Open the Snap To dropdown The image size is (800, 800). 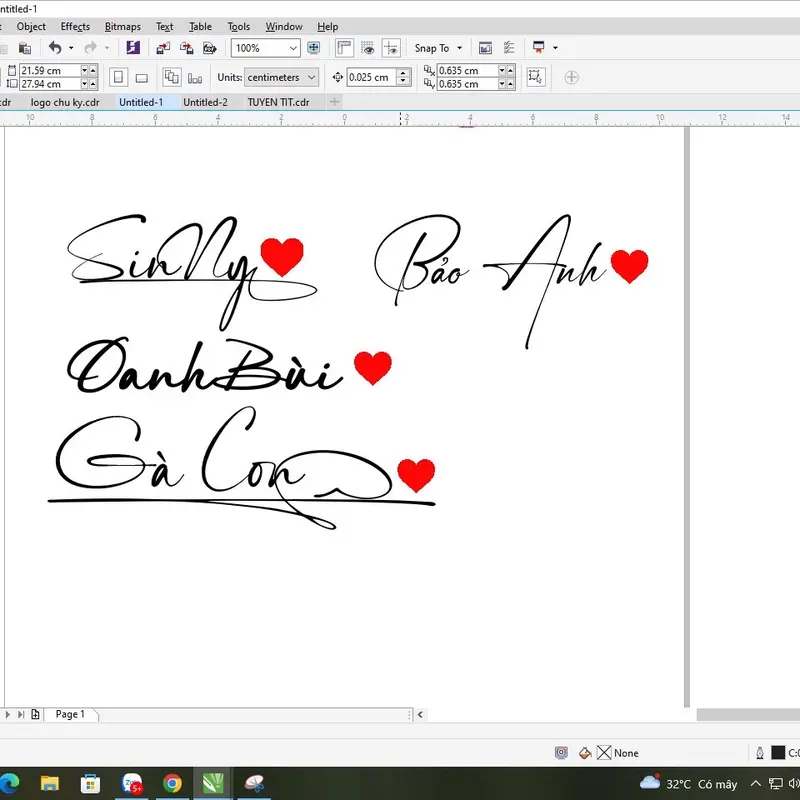pyautogui.click(x=438, y=48)
